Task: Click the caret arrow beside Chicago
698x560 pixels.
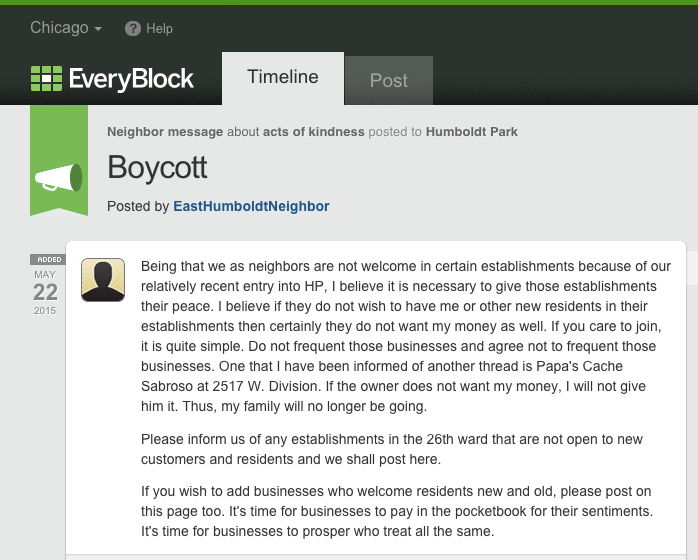Action: click(98, 29)
